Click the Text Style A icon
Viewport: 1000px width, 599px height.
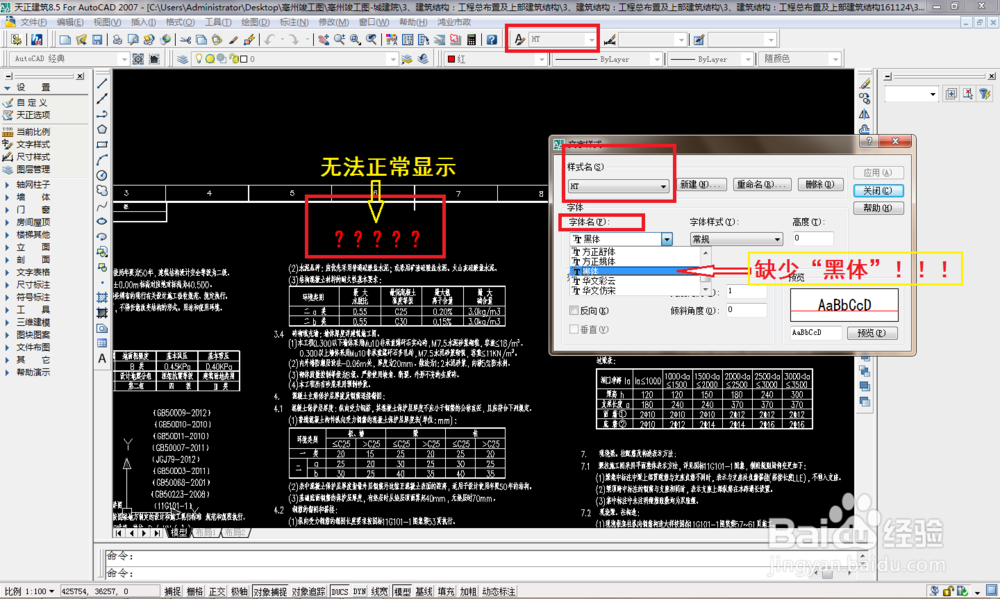click(x=519, y=40)
